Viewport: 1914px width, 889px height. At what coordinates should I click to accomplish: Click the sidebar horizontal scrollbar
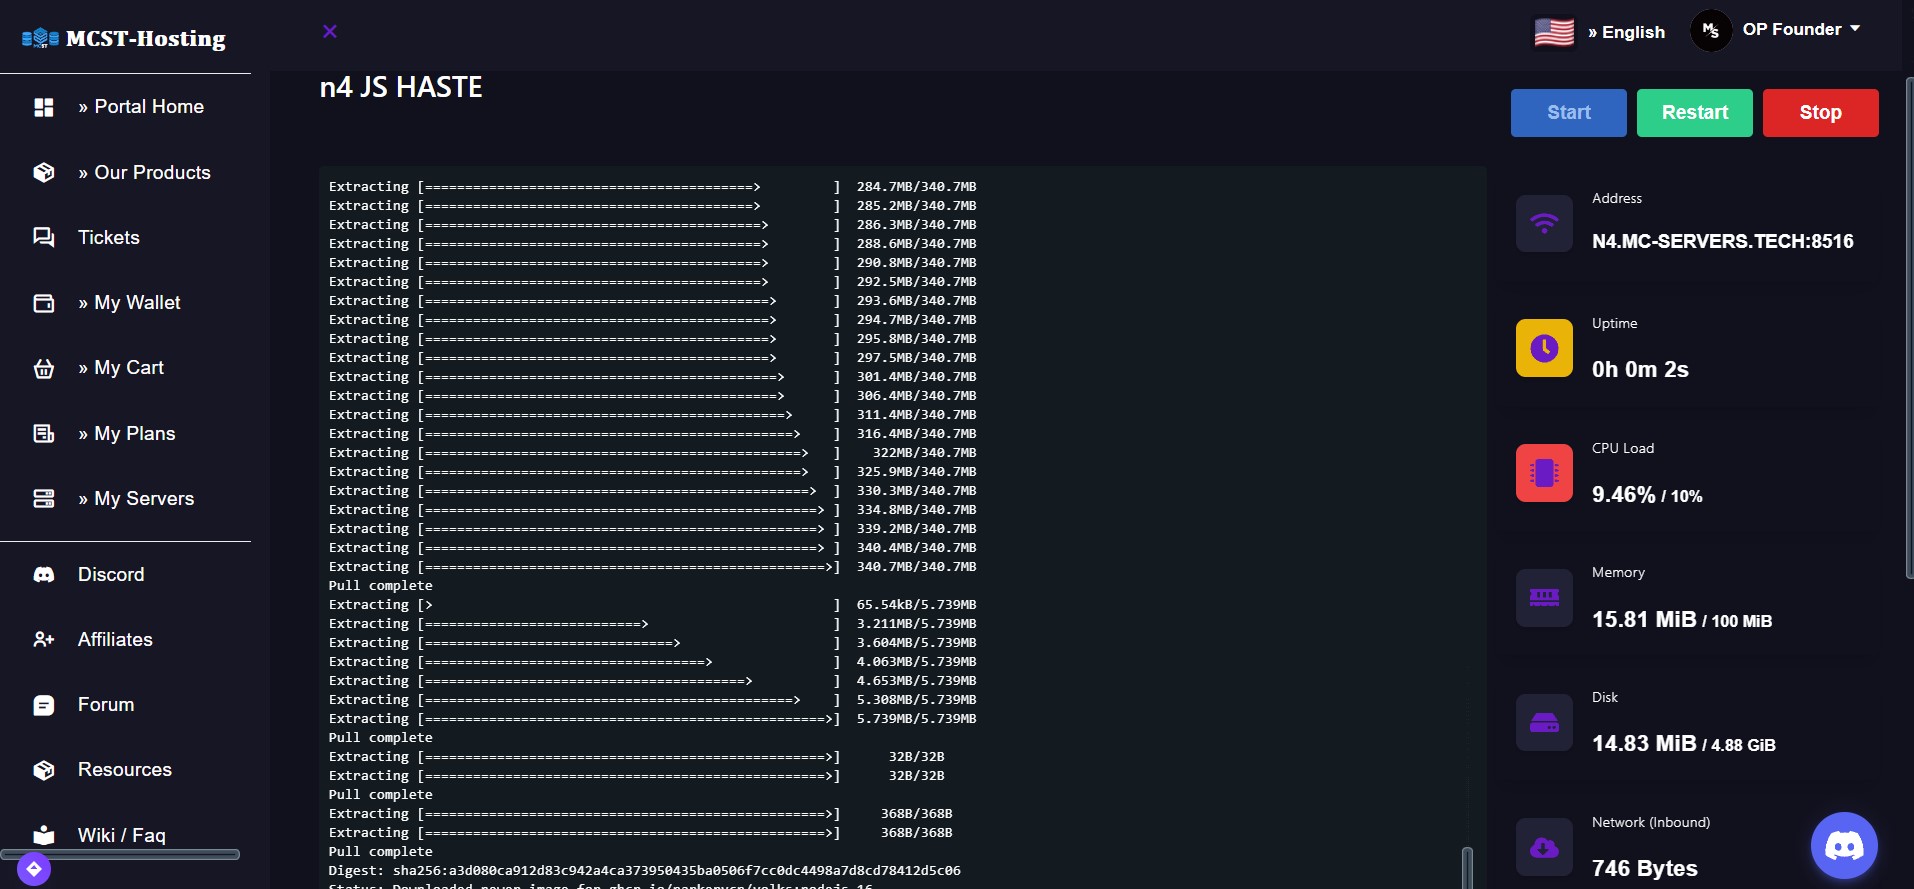point(120,854)
